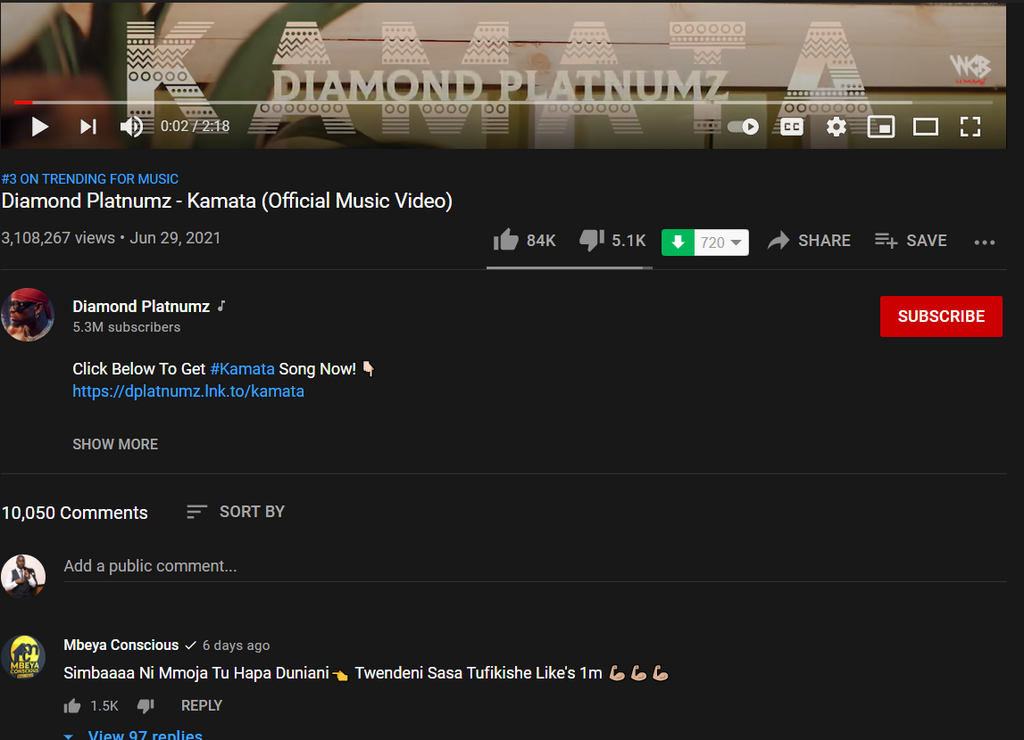This screenshot has height=740, width=1024.
Task: Open Diamond Platnumz channel avatar
Action: pos(27,315)
